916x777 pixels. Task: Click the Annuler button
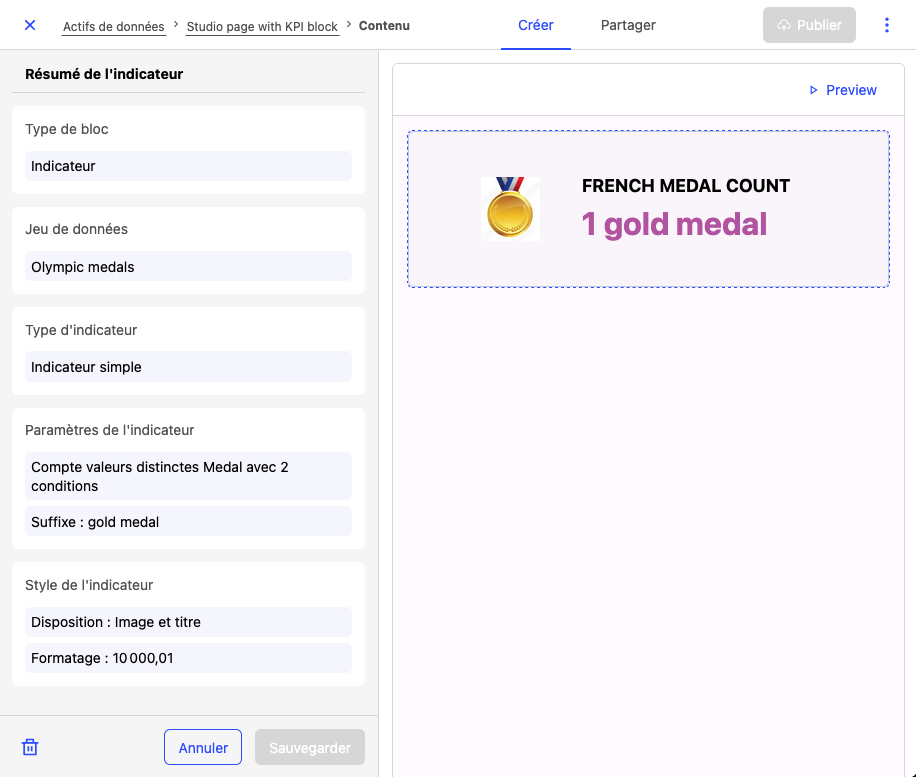203,747
